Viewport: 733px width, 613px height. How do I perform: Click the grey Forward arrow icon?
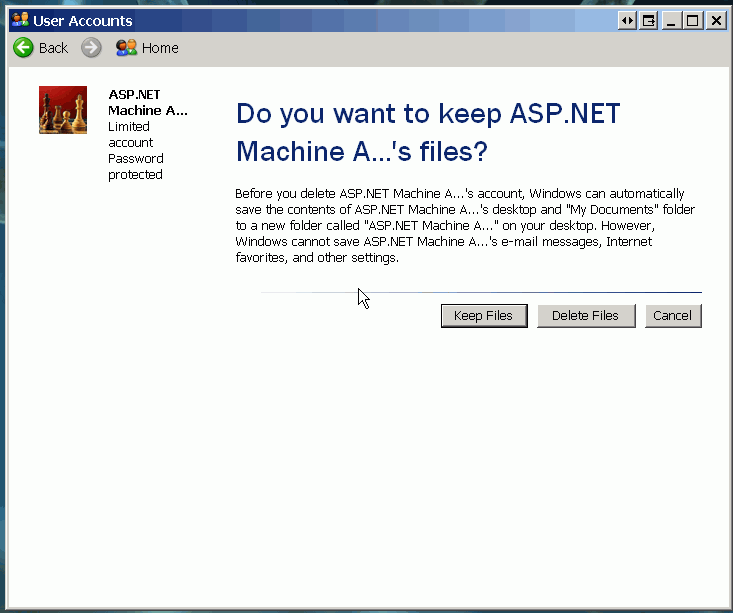[91, 48]
